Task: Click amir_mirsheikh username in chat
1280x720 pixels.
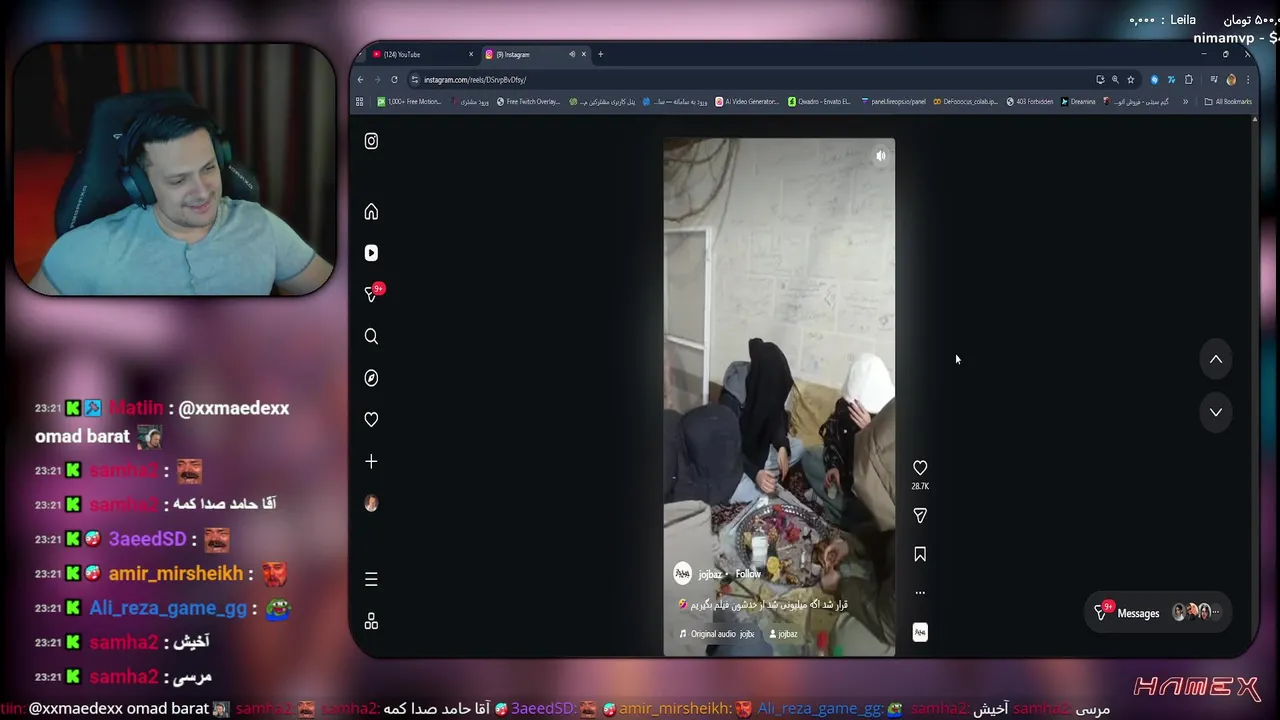Action: [176, 573]
